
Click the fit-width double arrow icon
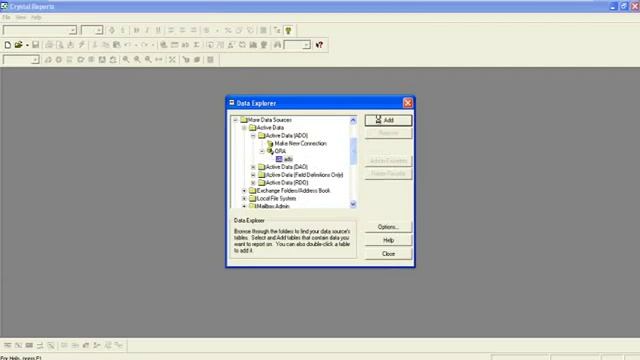(159, 60)
